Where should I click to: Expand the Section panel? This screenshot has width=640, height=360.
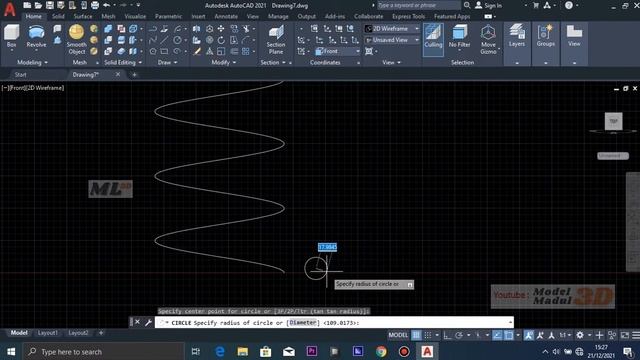tap(273, 62)
